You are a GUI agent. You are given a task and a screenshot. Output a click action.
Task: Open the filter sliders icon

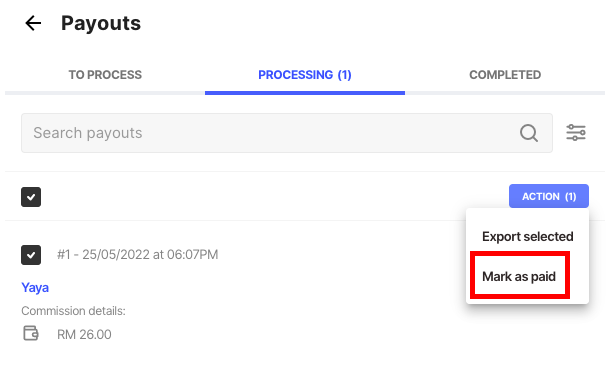[576, 133]
